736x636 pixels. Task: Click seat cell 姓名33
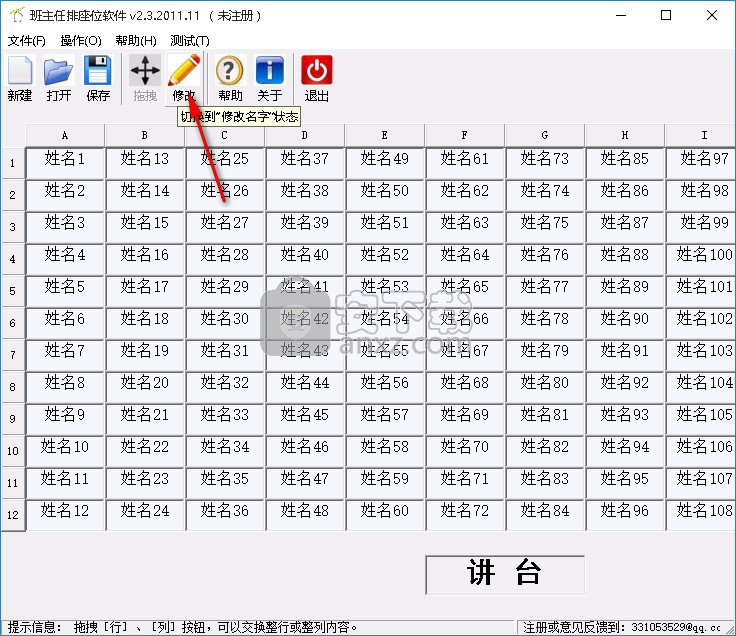click(x=224, y=419)
